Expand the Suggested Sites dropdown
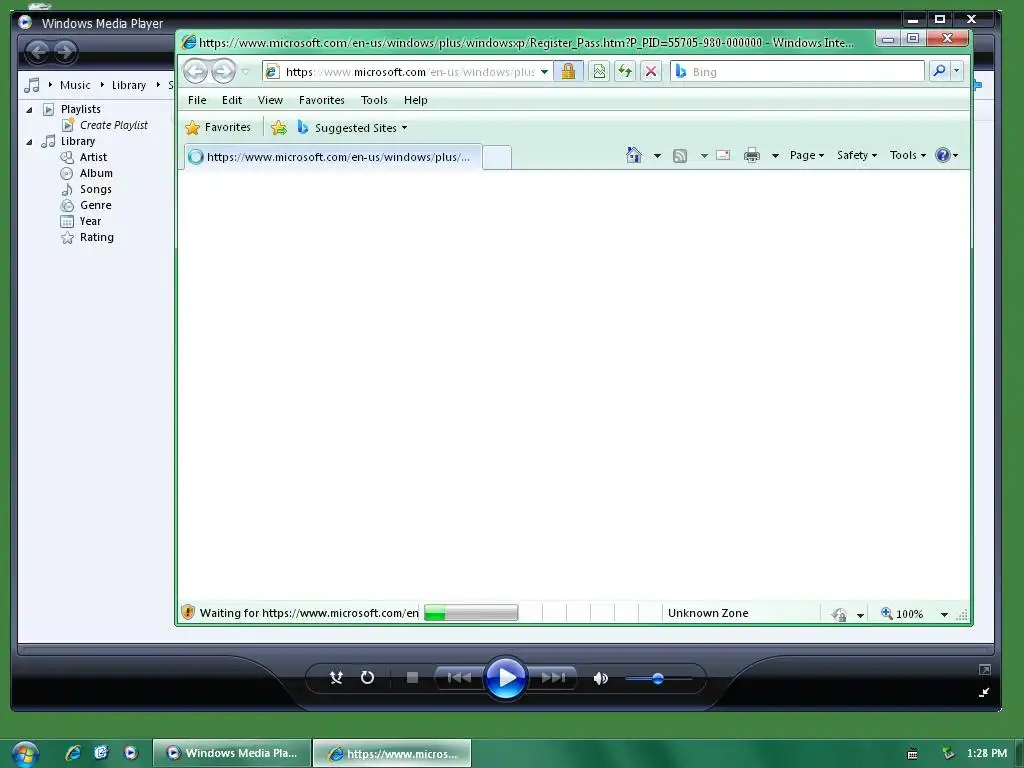 [x=404, y=127]
